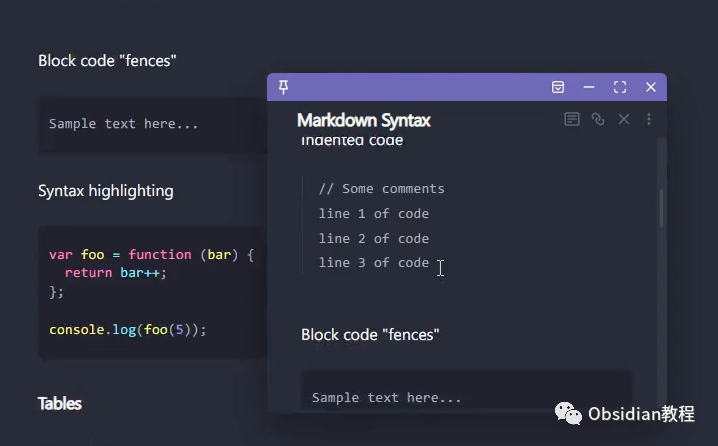Click 'Block code fences' heading inside popover
The height and width of the screenshot is (446, 718).
[x=370, y=335]
